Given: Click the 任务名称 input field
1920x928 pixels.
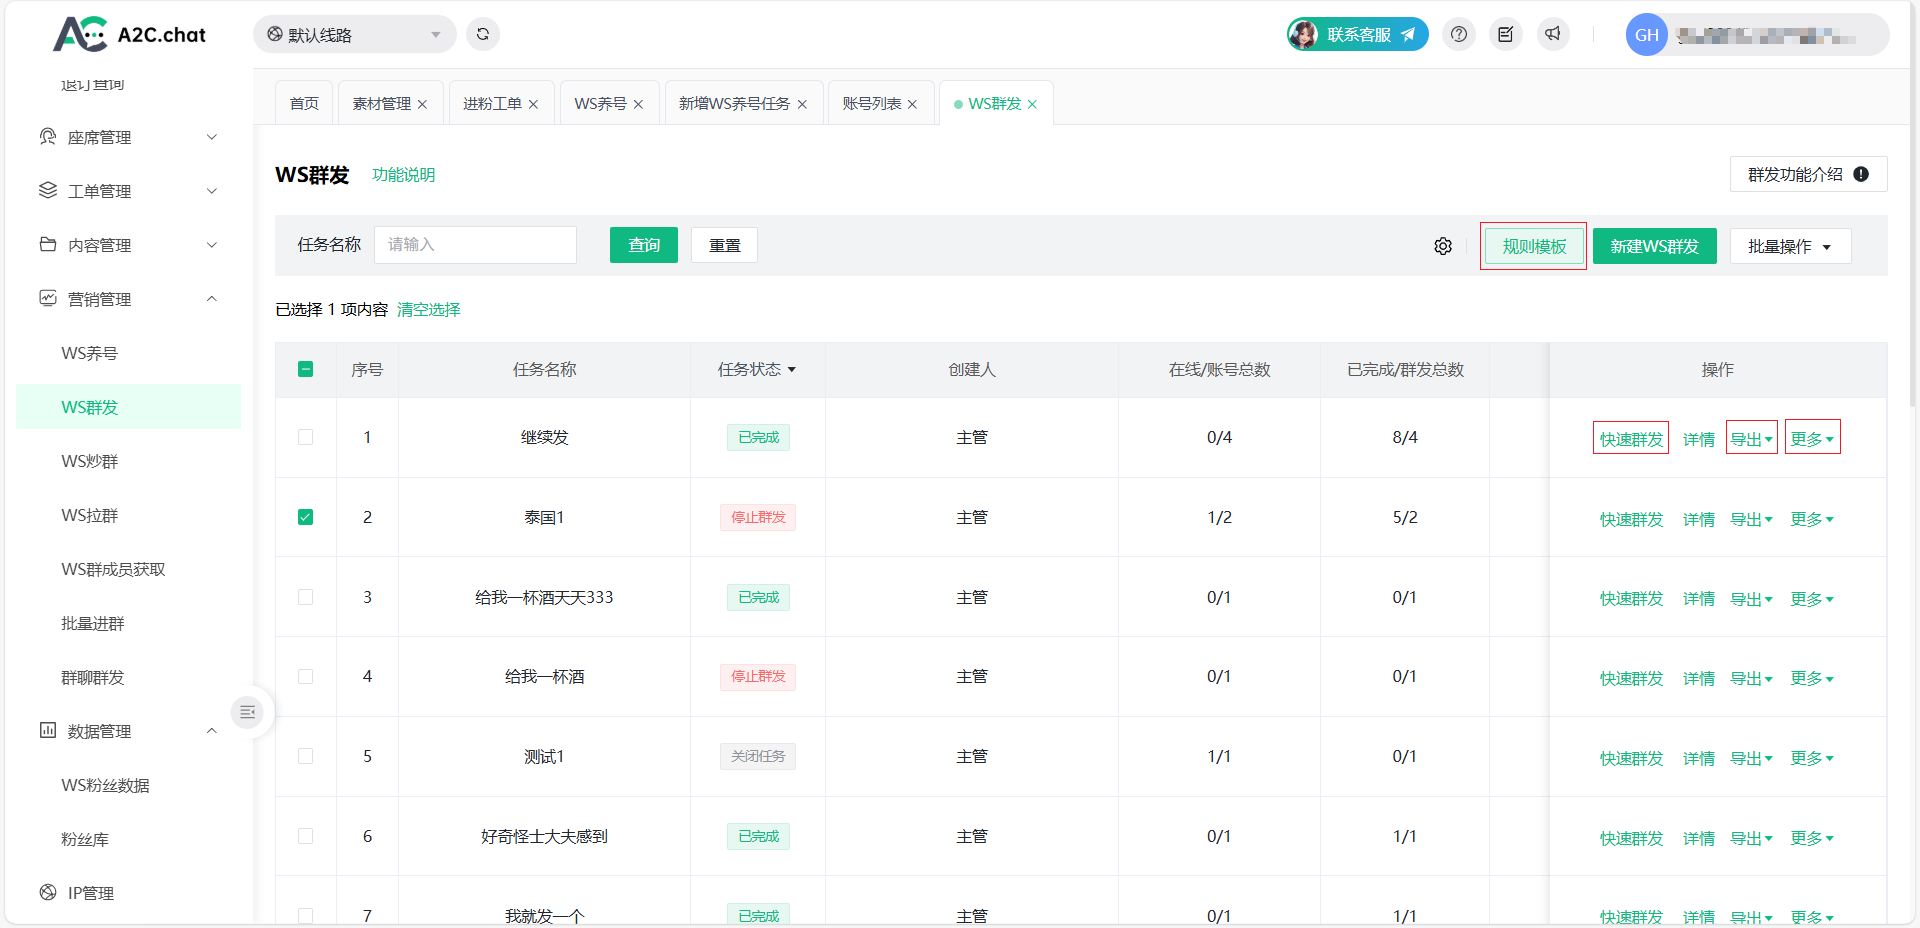Looking at the screenshot, I should point(475,245).
